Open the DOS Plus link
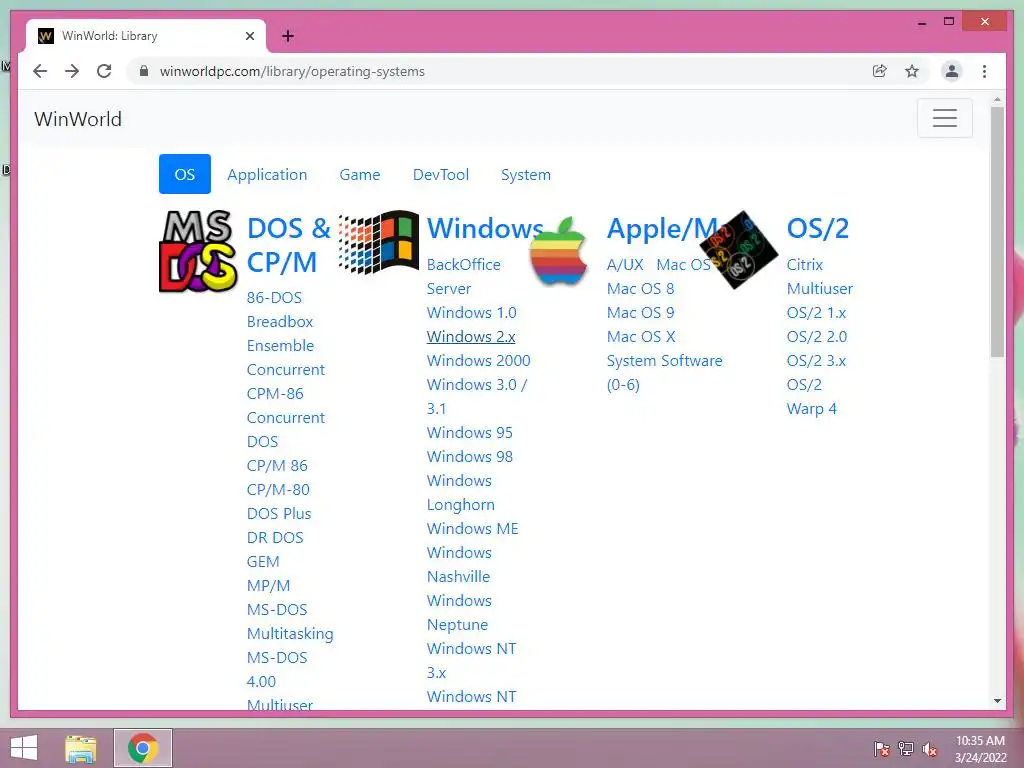Image resolution: width=1024 pixels, height=768 pixels. point(279,514)
